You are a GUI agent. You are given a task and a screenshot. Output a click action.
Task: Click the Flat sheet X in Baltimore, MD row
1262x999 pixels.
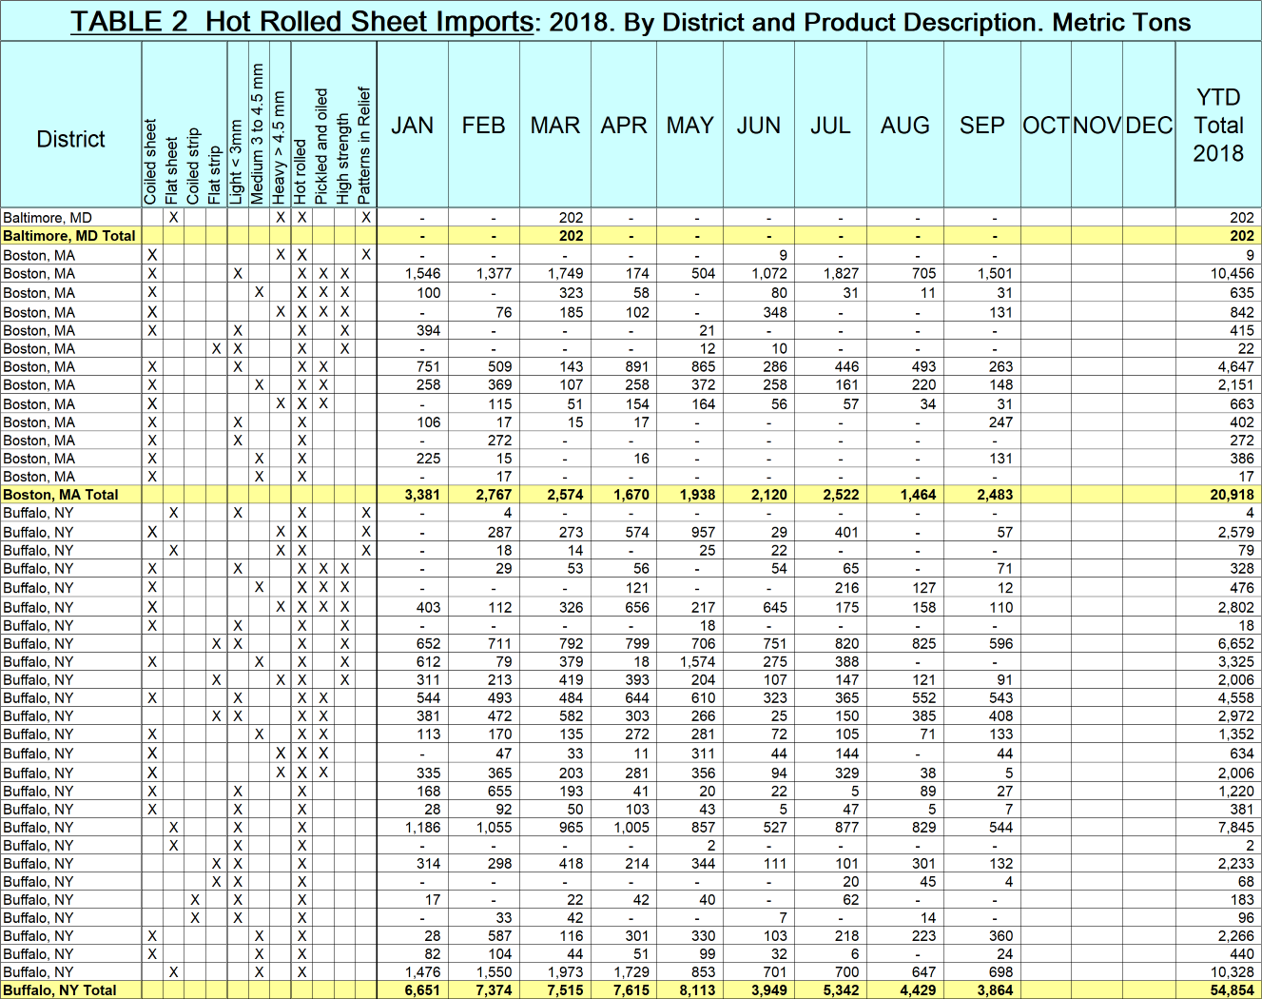(x=173, y=217)
